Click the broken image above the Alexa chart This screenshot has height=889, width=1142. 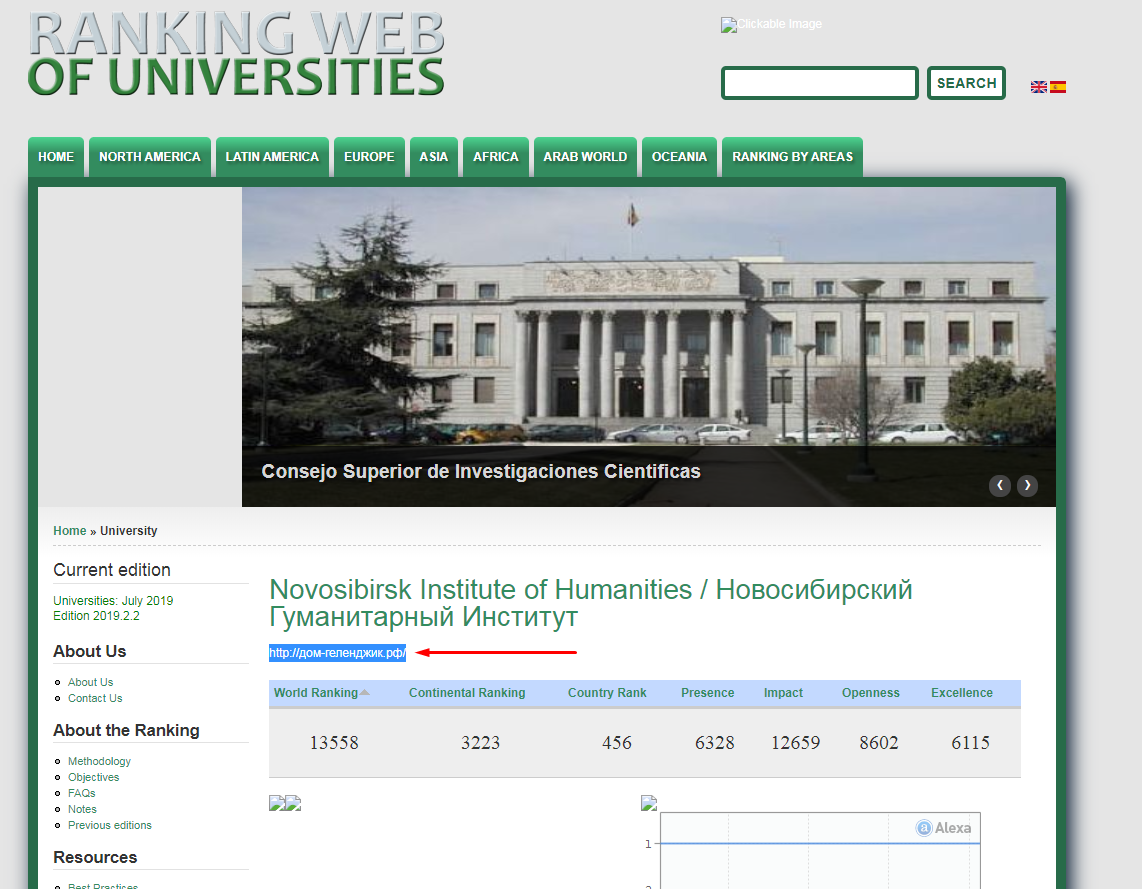[649, 803]
